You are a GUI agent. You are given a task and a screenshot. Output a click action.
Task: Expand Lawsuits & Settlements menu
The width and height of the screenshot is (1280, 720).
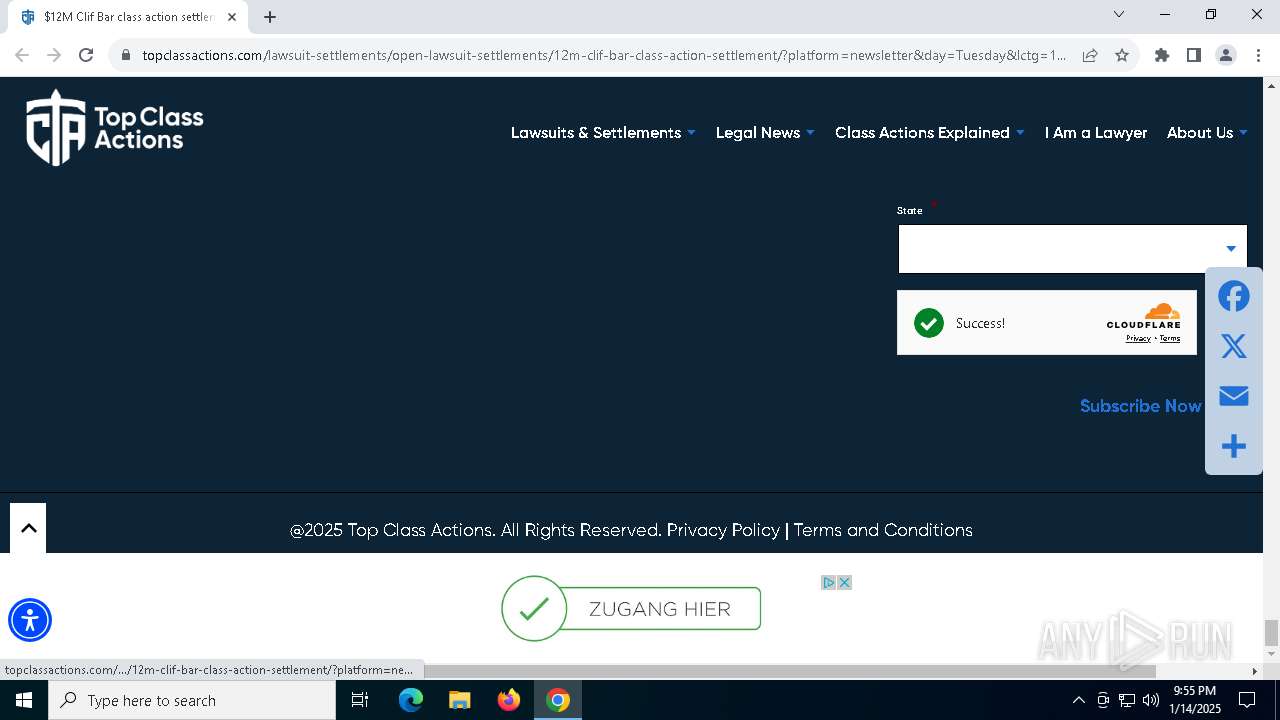(x=603, y=132)
